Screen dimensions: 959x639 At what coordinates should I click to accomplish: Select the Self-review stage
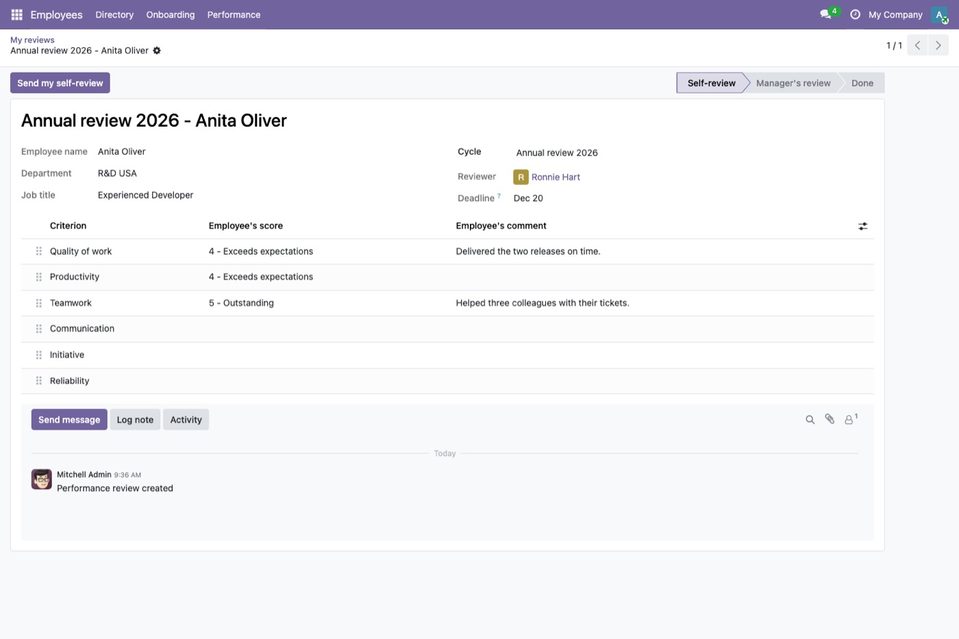coord(712,83)
